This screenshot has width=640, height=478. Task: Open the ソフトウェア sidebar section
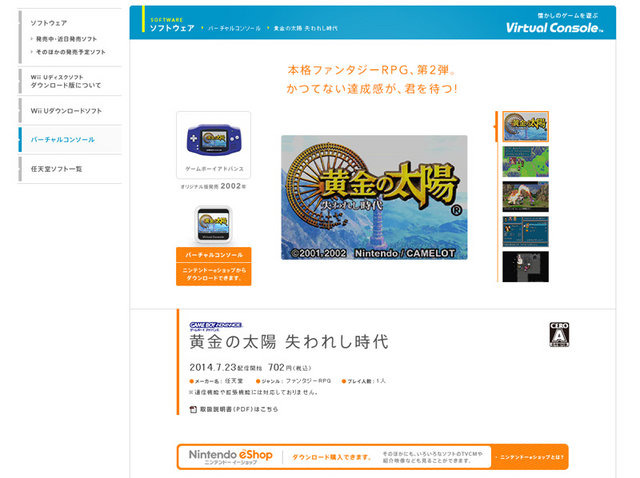49,23
